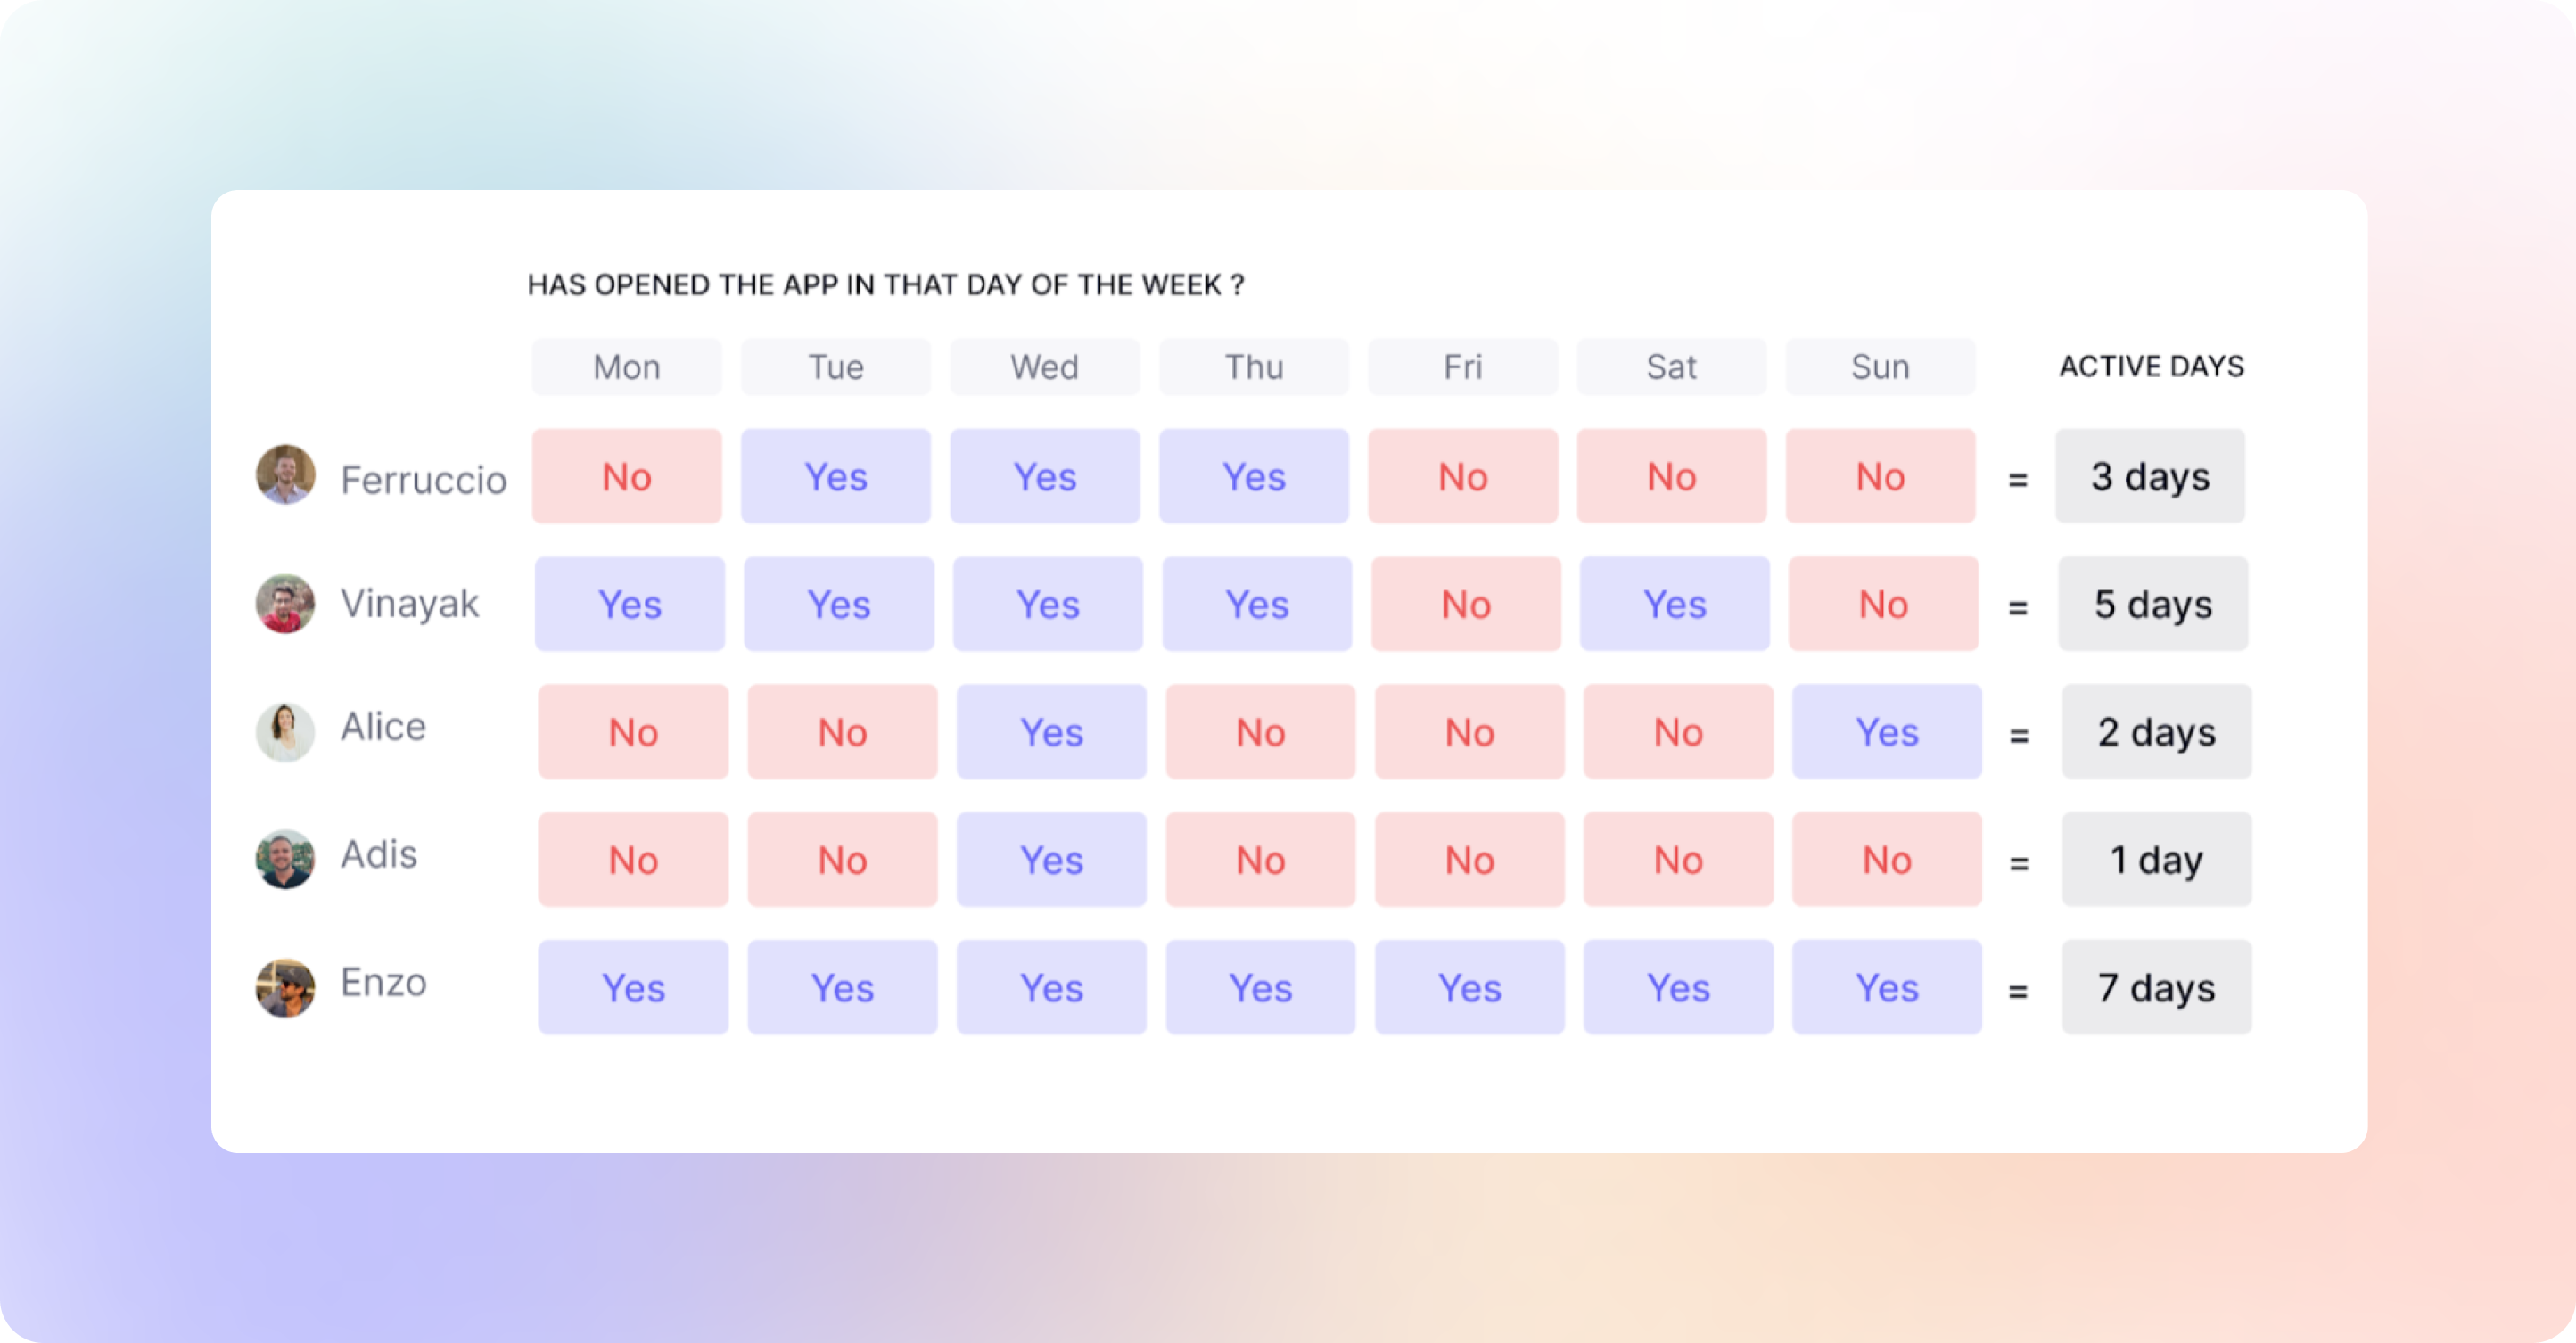The width and height of the screenshot is (2576, 1343).
Task: Select Enzo's profile picture
Action: 286,988
